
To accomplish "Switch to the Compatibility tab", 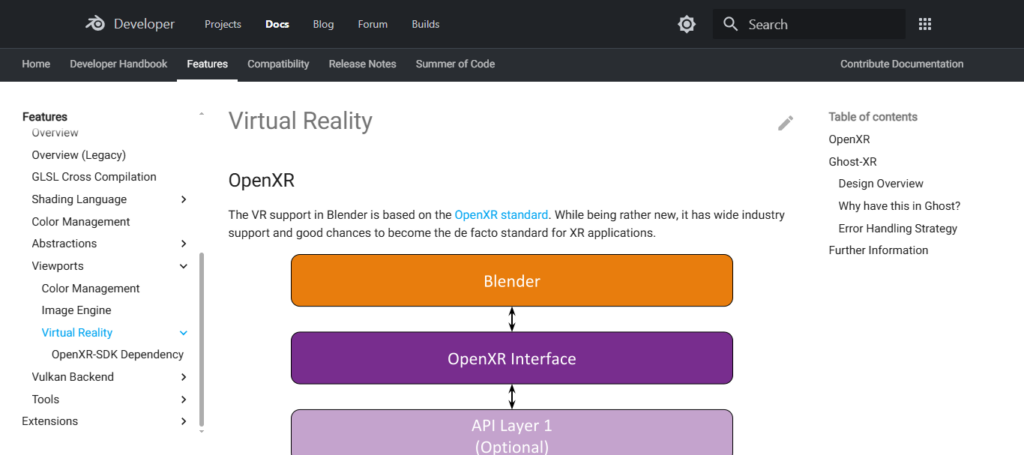I will pyautogui.click(x=278, y=64).
